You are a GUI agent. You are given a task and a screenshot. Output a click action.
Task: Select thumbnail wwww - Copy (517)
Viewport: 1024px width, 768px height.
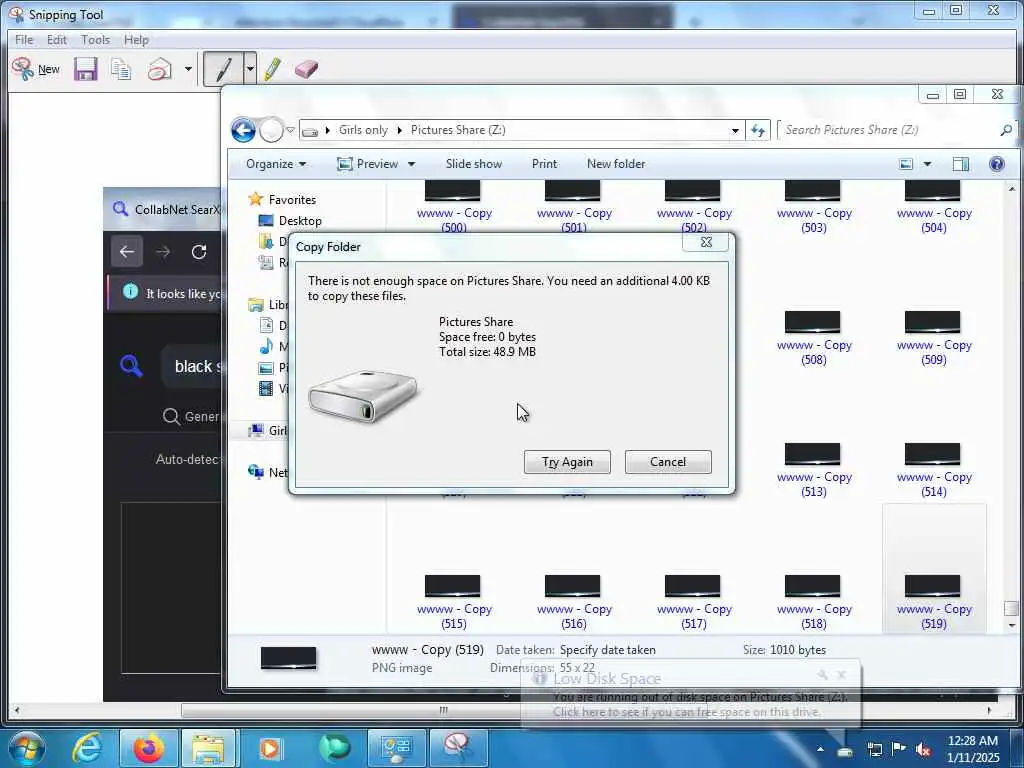pyautogui.click(x=694, y=602)
